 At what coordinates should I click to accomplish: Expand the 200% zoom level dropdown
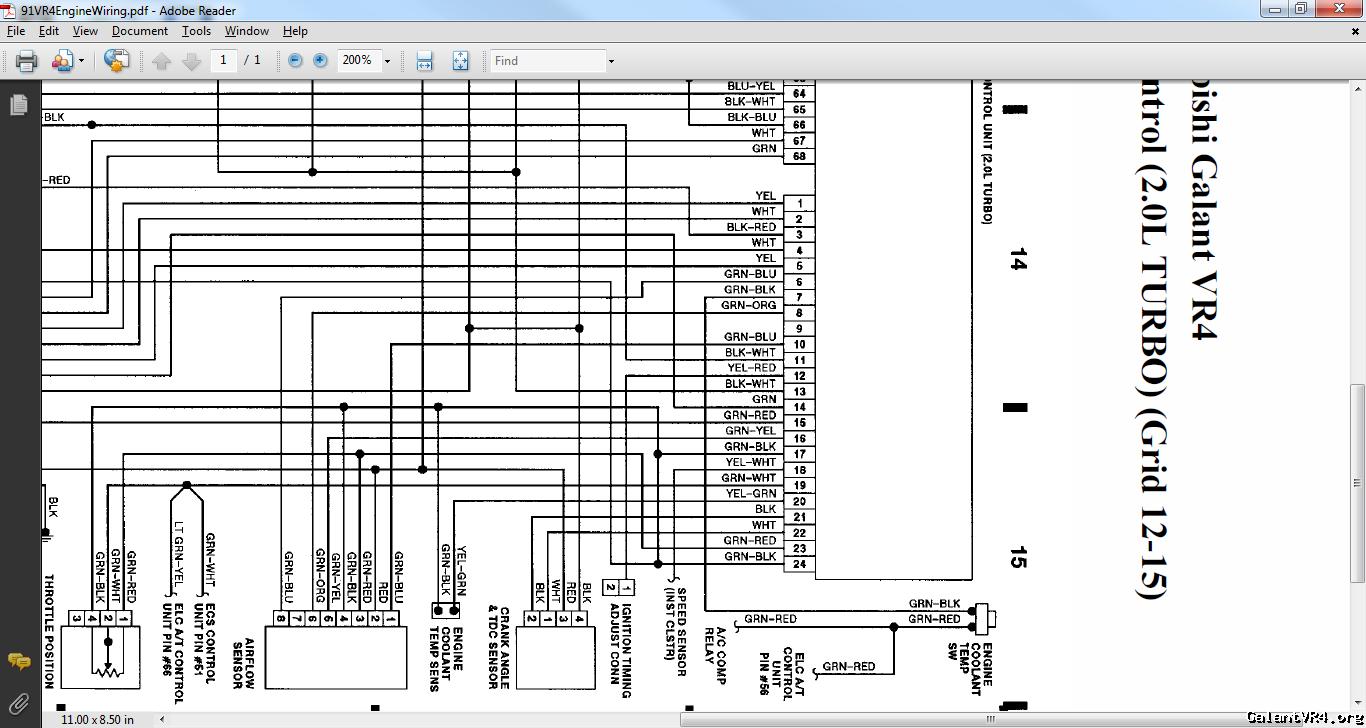[388, 61]
